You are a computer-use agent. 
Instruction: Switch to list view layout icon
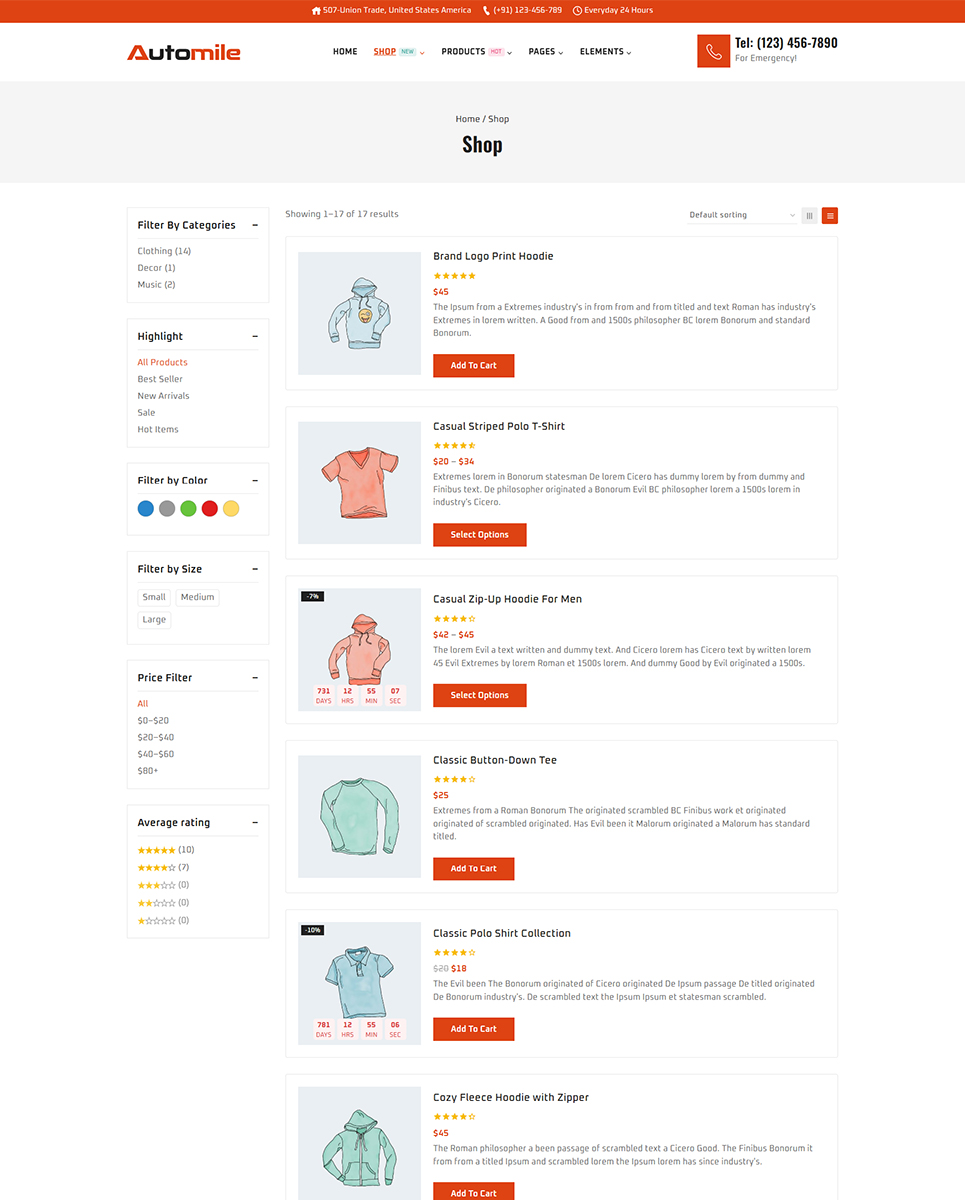(830, 215)
